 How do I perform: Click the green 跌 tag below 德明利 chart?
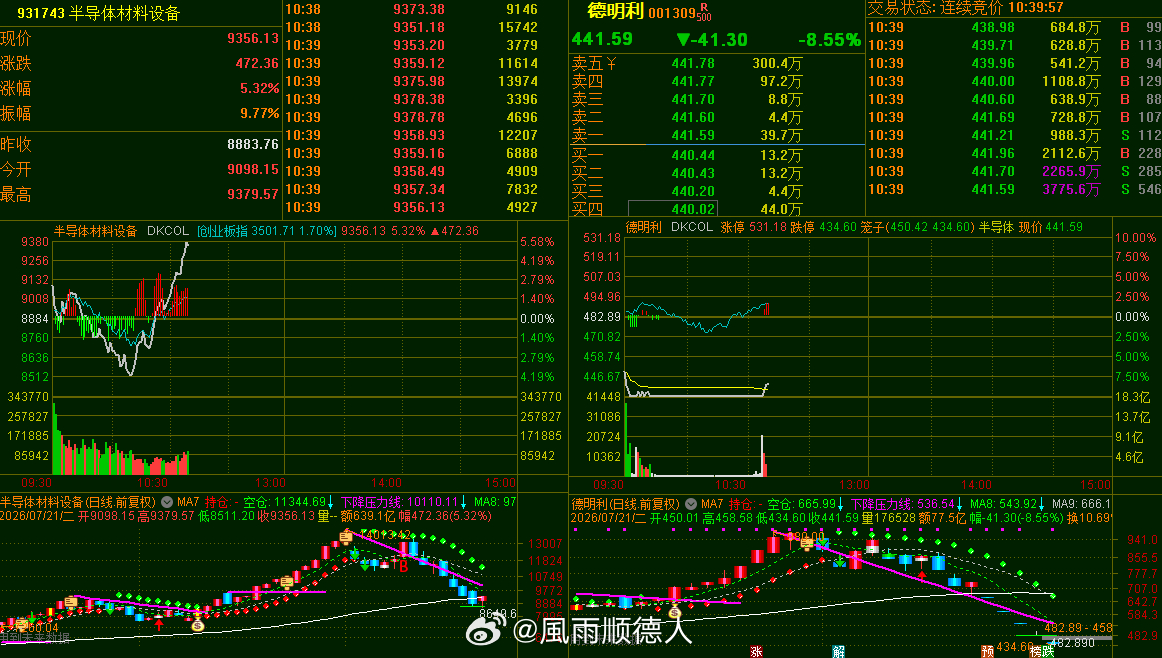pyautogui.click(x=1047, y=651)
